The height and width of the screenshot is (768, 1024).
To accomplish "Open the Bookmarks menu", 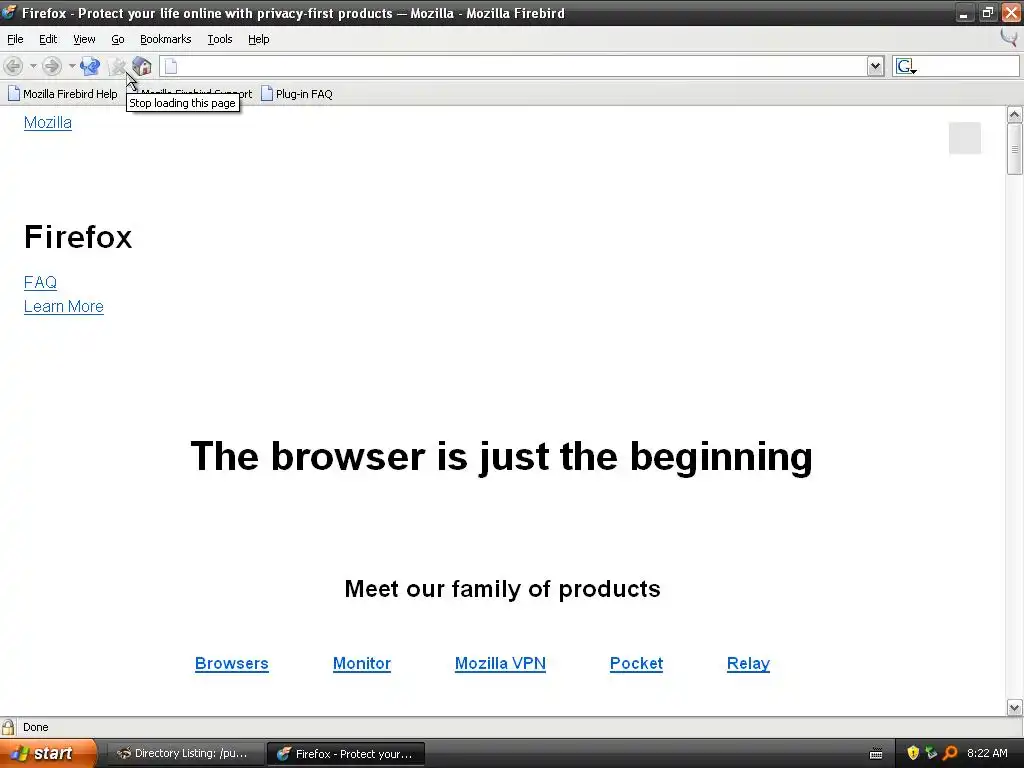I will [x=165, y=39].
